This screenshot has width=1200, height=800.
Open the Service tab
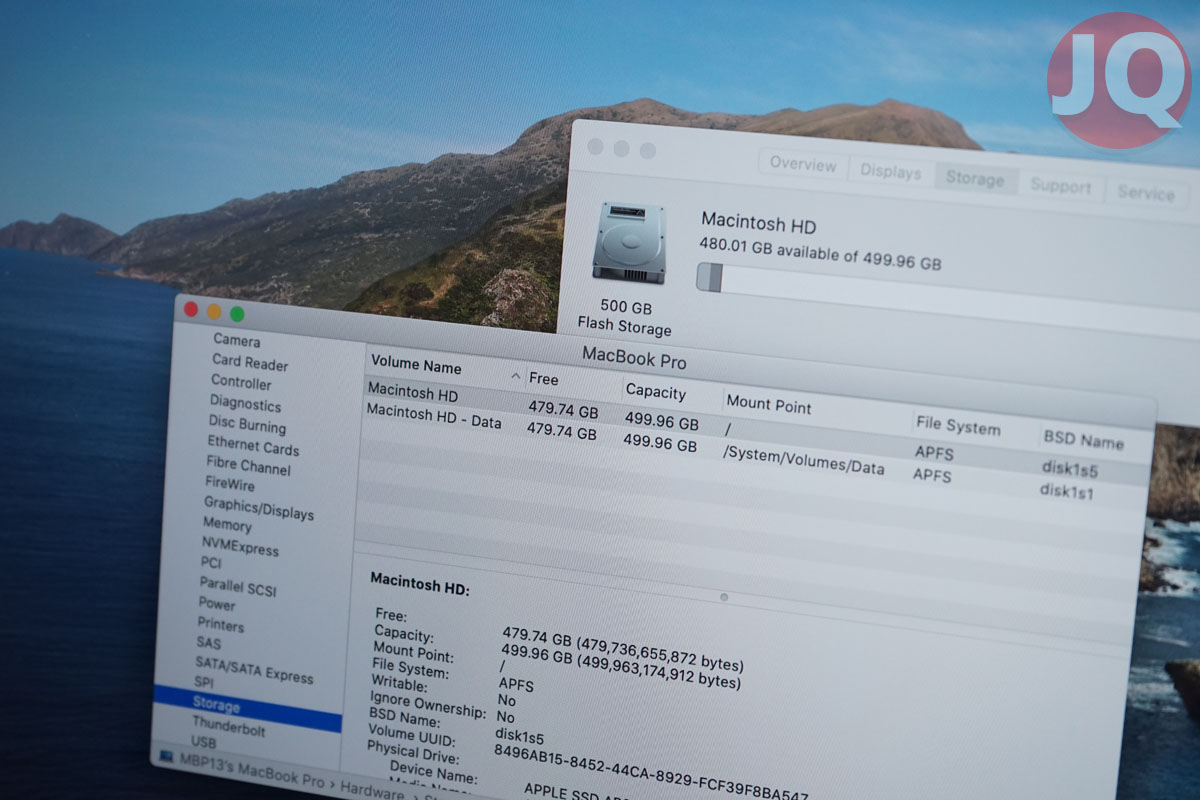pyautogui.click(x=1146, y=193)
